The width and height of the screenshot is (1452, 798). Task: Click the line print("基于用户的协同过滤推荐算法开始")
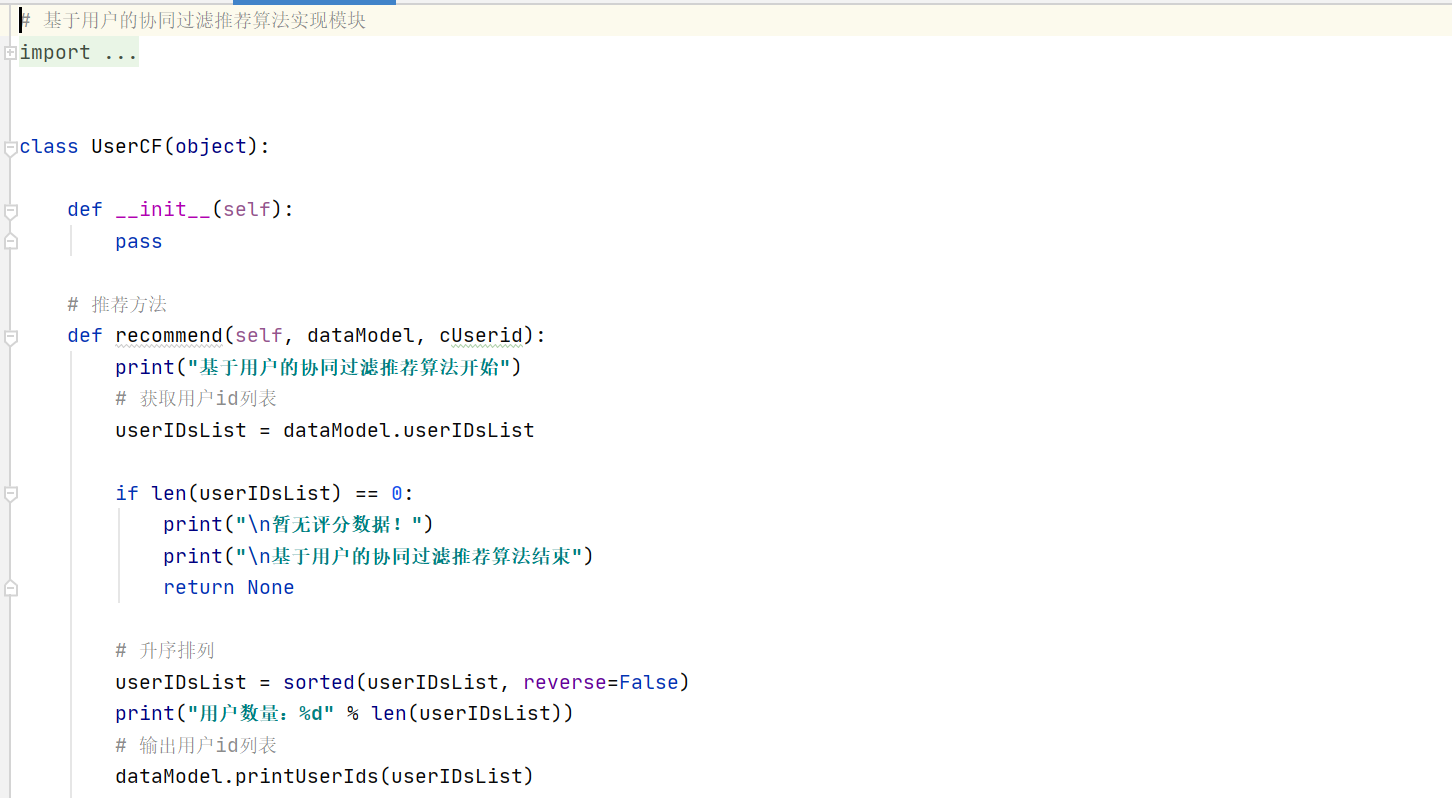pyautogui.click(x=319, y=367)
